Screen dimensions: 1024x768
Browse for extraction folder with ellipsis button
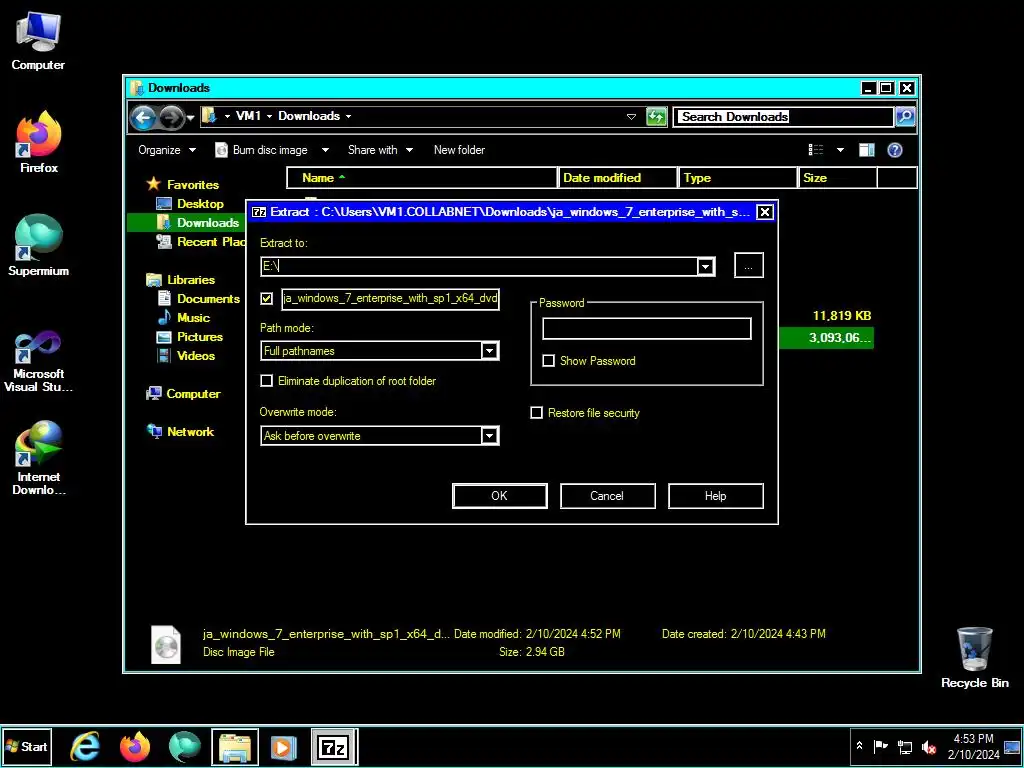pos(748,265)
